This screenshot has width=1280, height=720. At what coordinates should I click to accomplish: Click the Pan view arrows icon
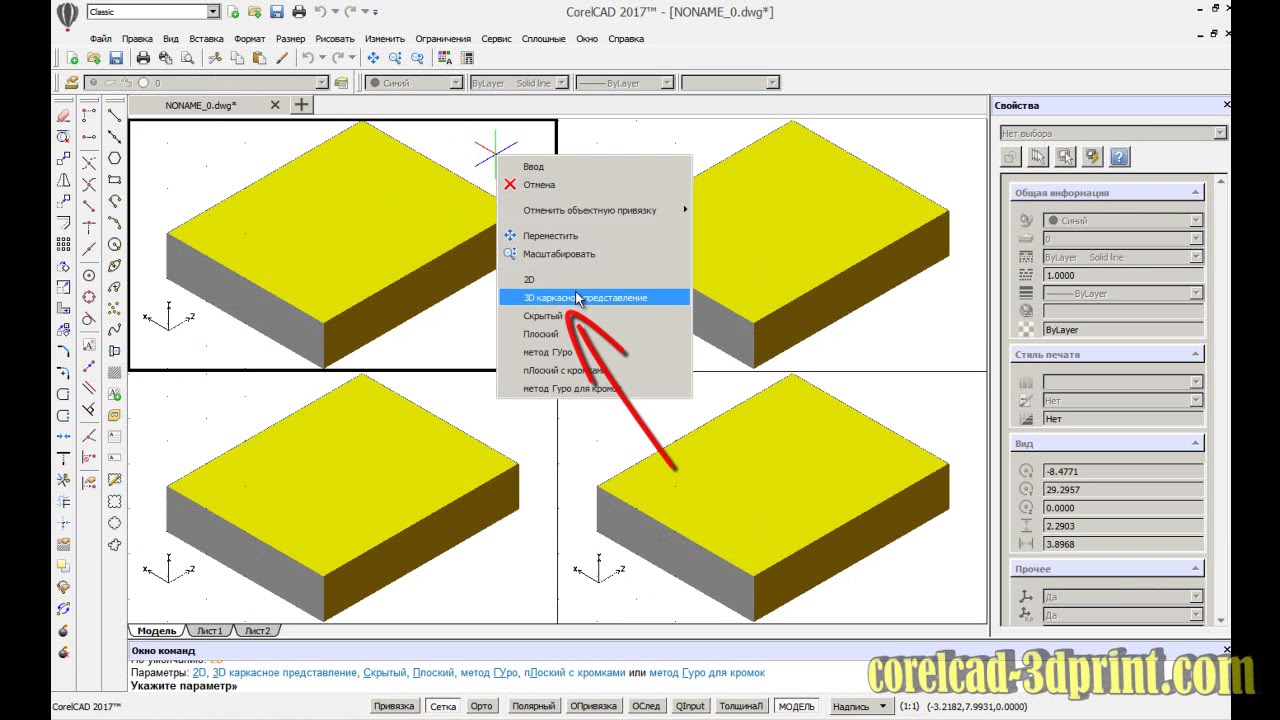tap(375, 58)
